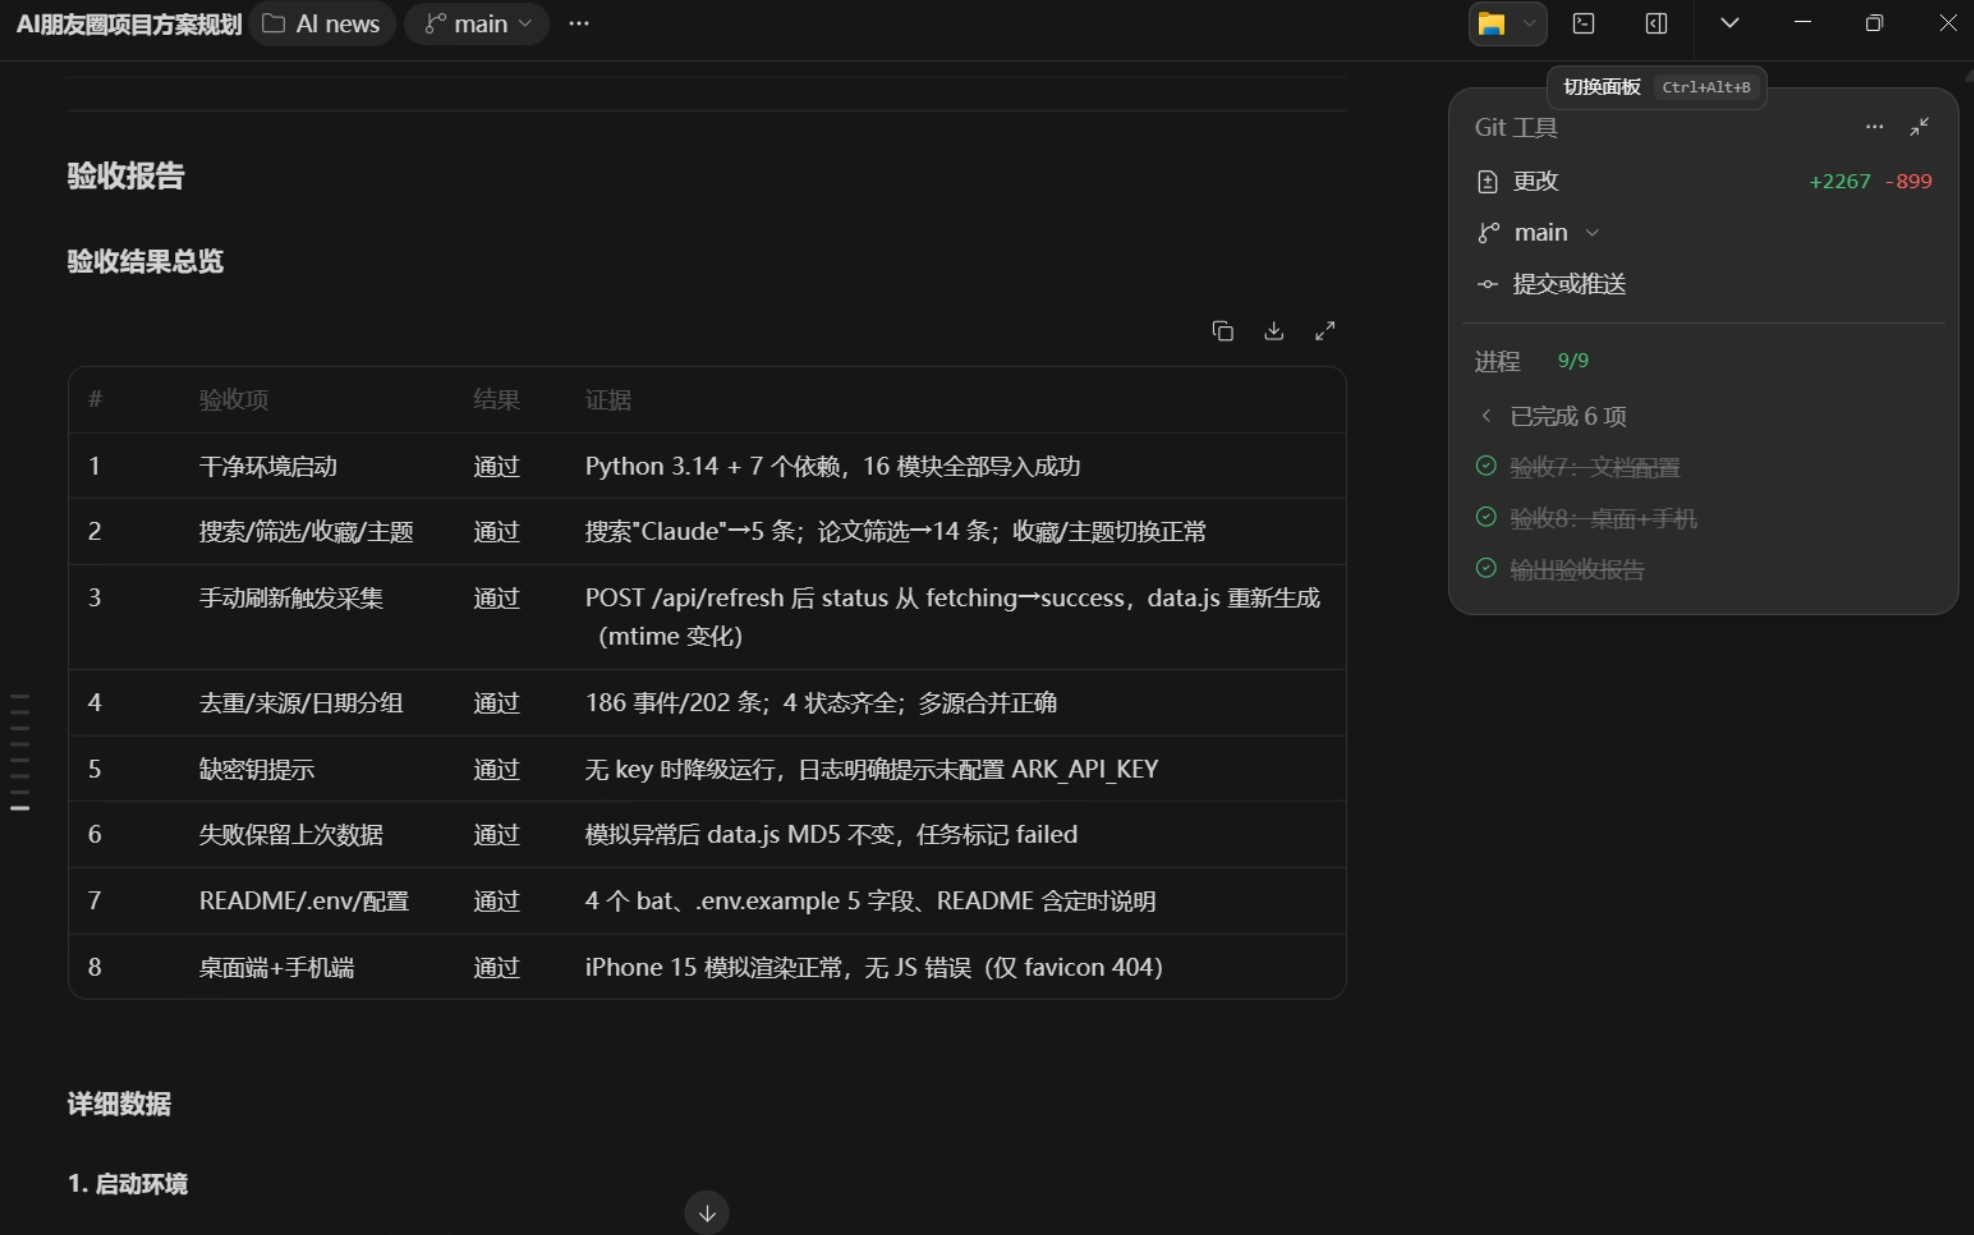Click the Python 3.14 evidence cell
Screen dimensions: 1974x1235
(832, 466)
